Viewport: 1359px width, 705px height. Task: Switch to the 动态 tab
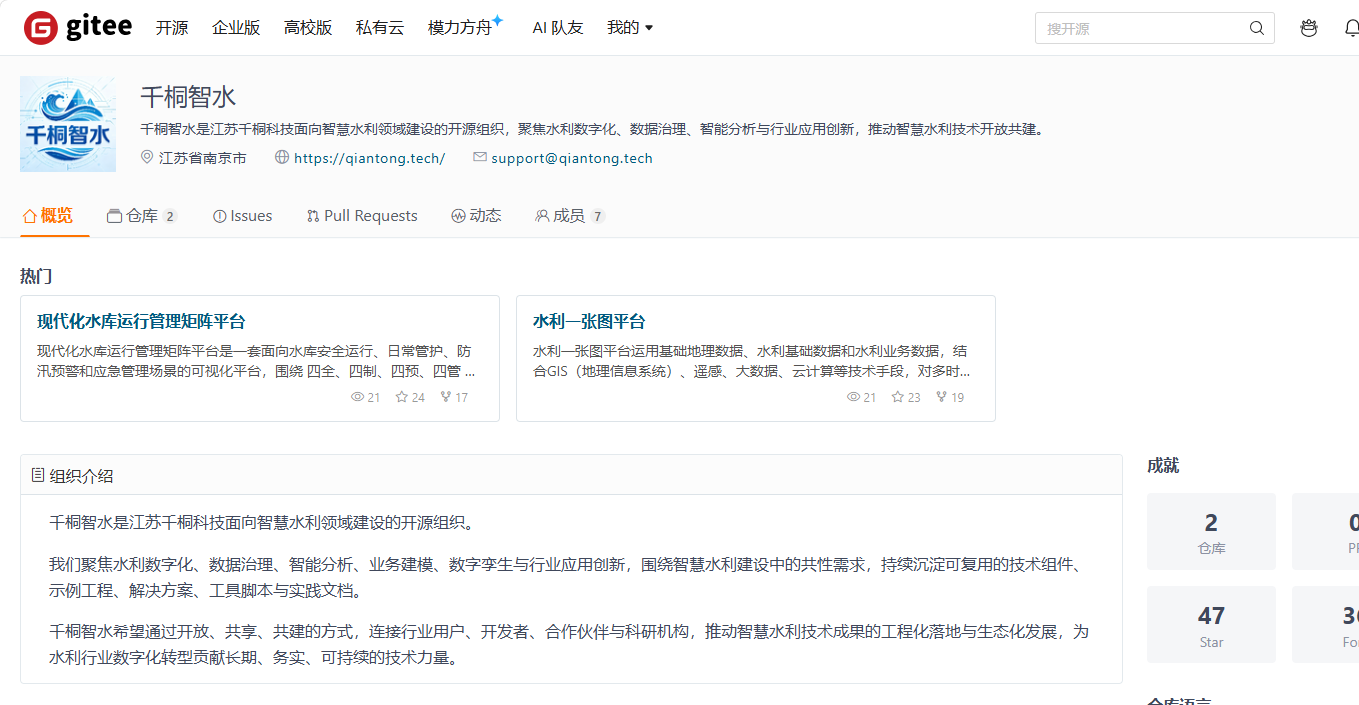click(476, 216)
